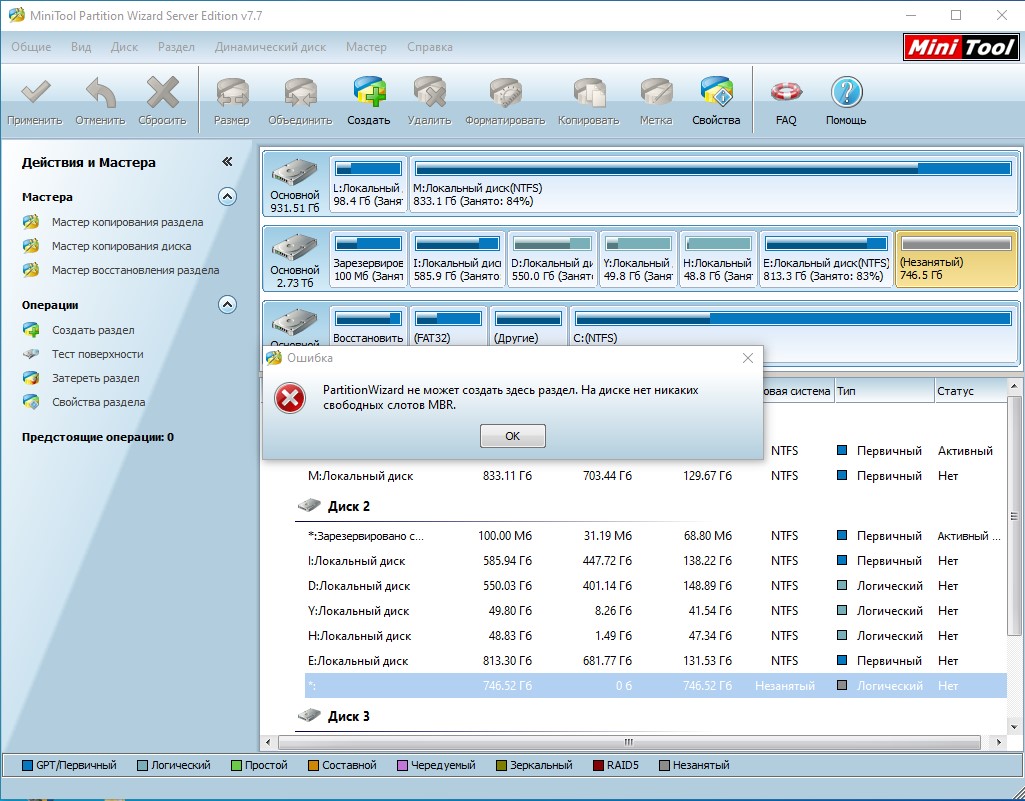Click the MiniTool logo
This screenshot has height=801, width=1025.
960,47
